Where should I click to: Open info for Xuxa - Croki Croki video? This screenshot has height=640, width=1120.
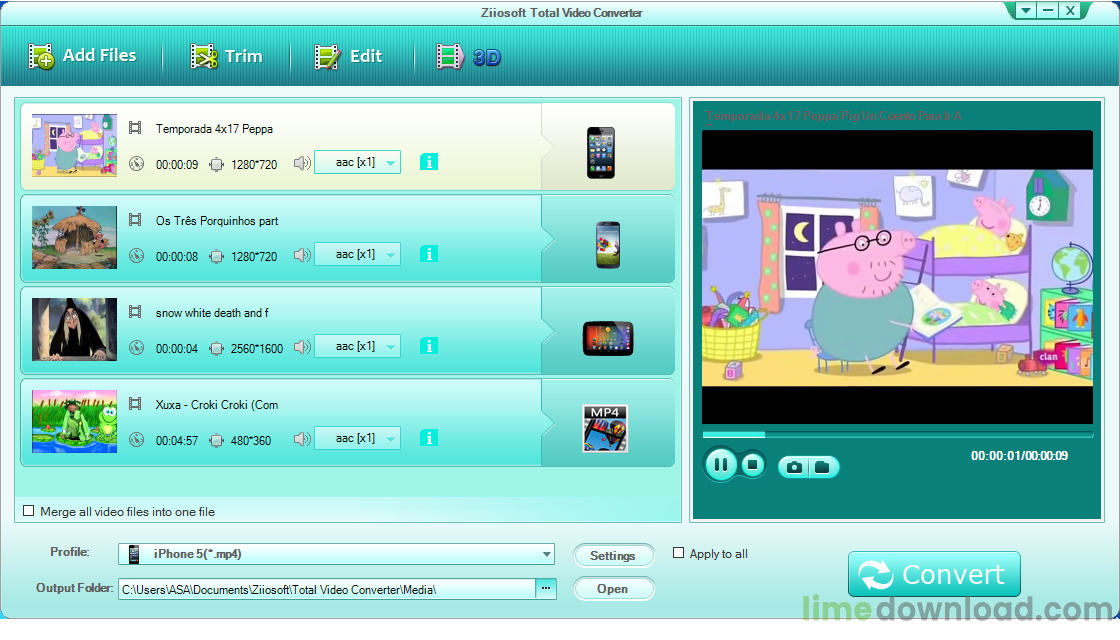point(429,438)
